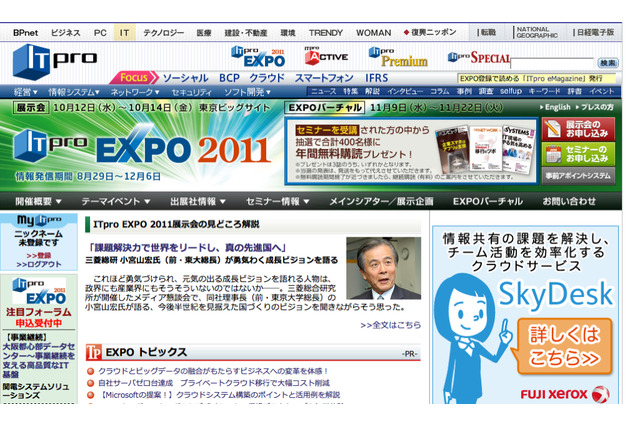Select the TRENDY top menu item

326,33
